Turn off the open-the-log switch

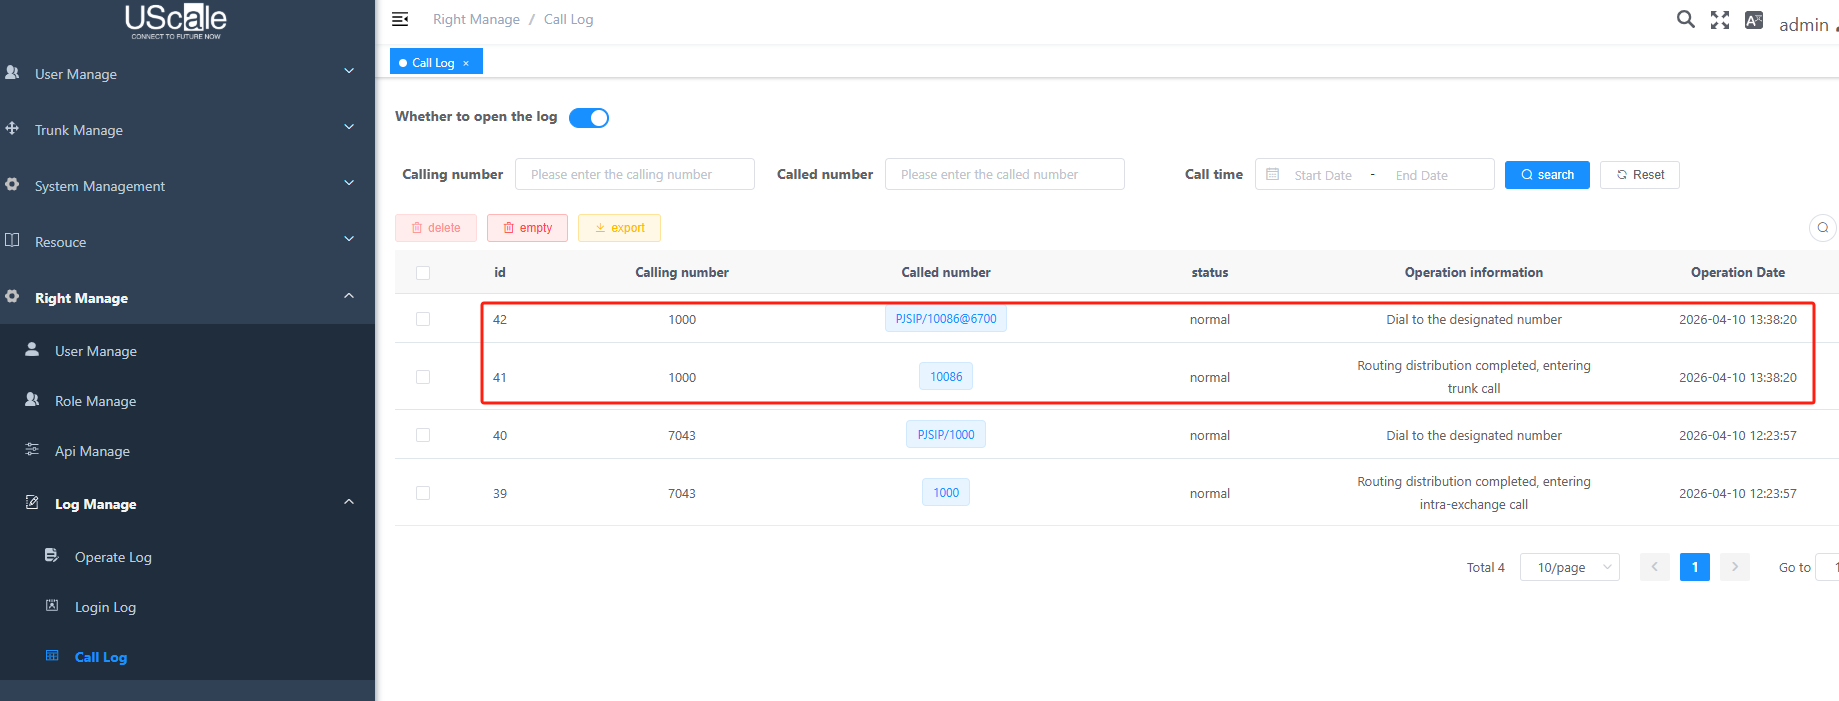pyautogui.click(x=589, y=118)
